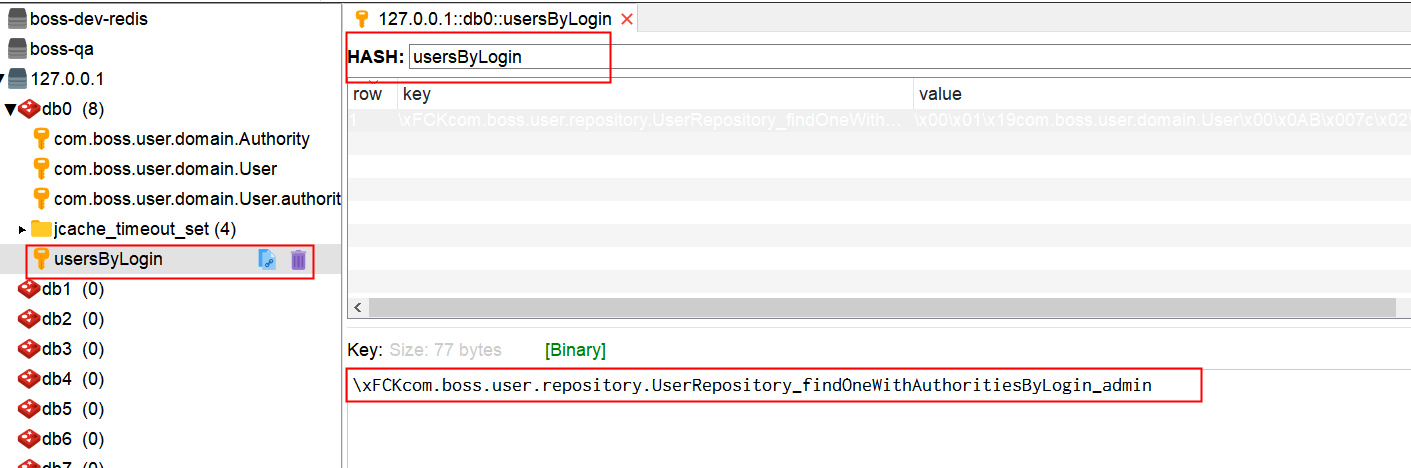Screen dimensions: 1411x468
Task: Copy the usersByLogin key name icon
Action: [267, 259]
